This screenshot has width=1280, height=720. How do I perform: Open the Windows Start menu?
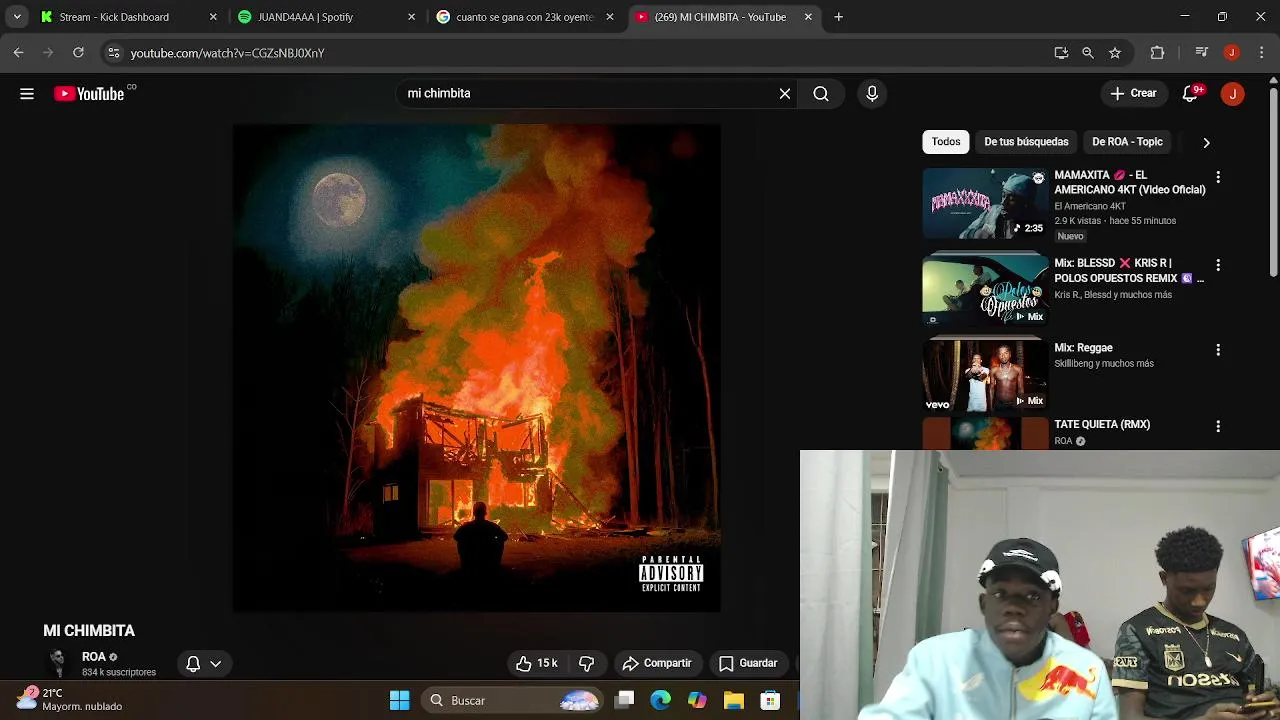[x=399, y=700]
